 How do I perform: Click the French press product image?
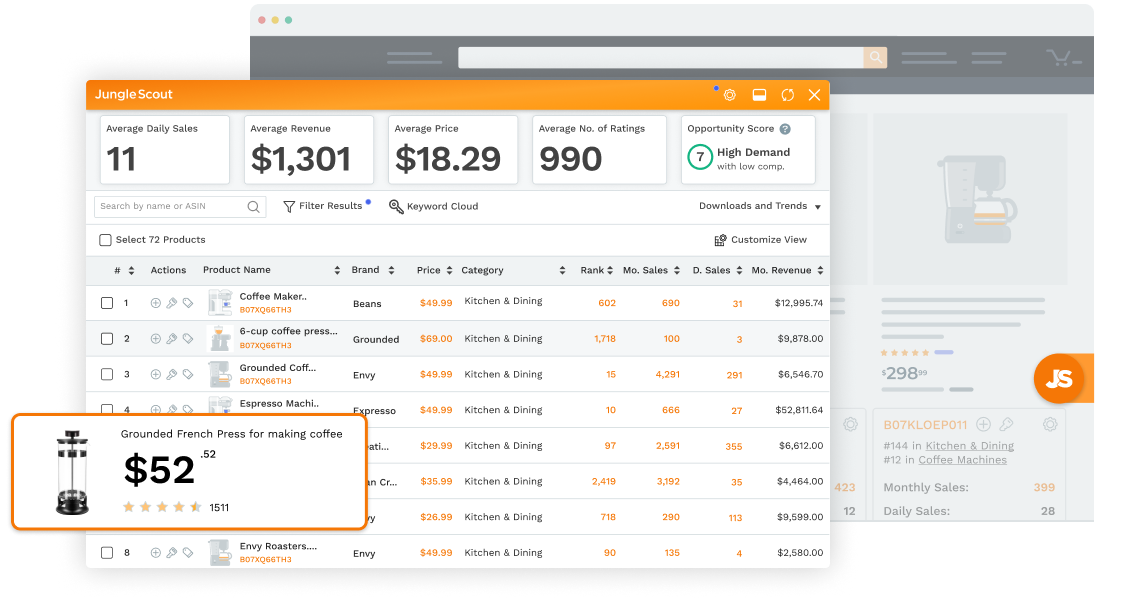(x=72, y=472)
